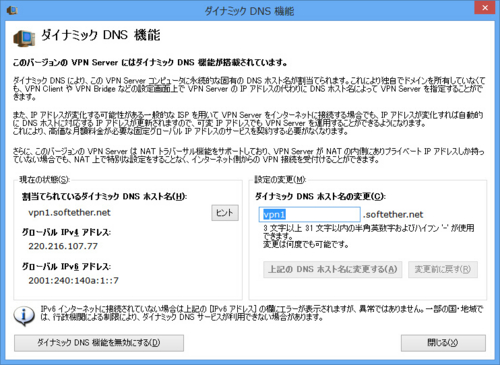The height and width of the screenshot is (365, 500).
Task: Click ダイナミック DNS 機能を無効にする(D) button
Action: [99, 343]
